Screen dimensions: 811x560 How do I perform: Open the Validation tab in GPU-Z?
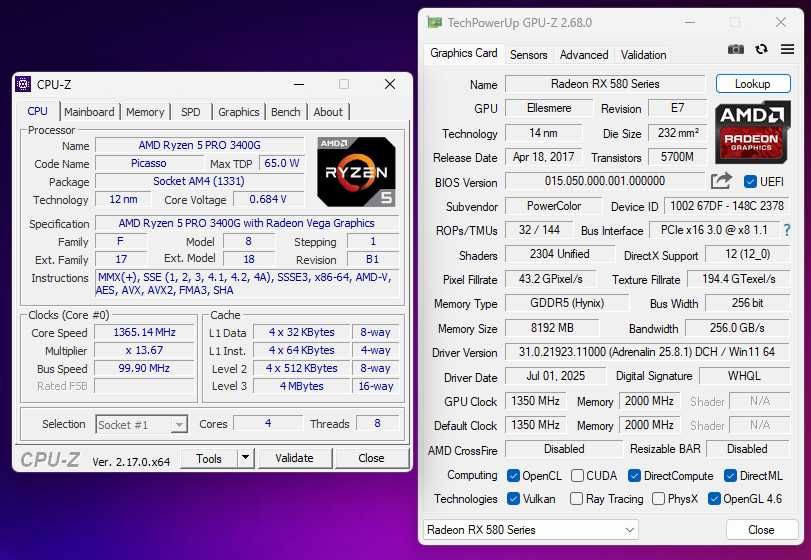click(643, 55)
